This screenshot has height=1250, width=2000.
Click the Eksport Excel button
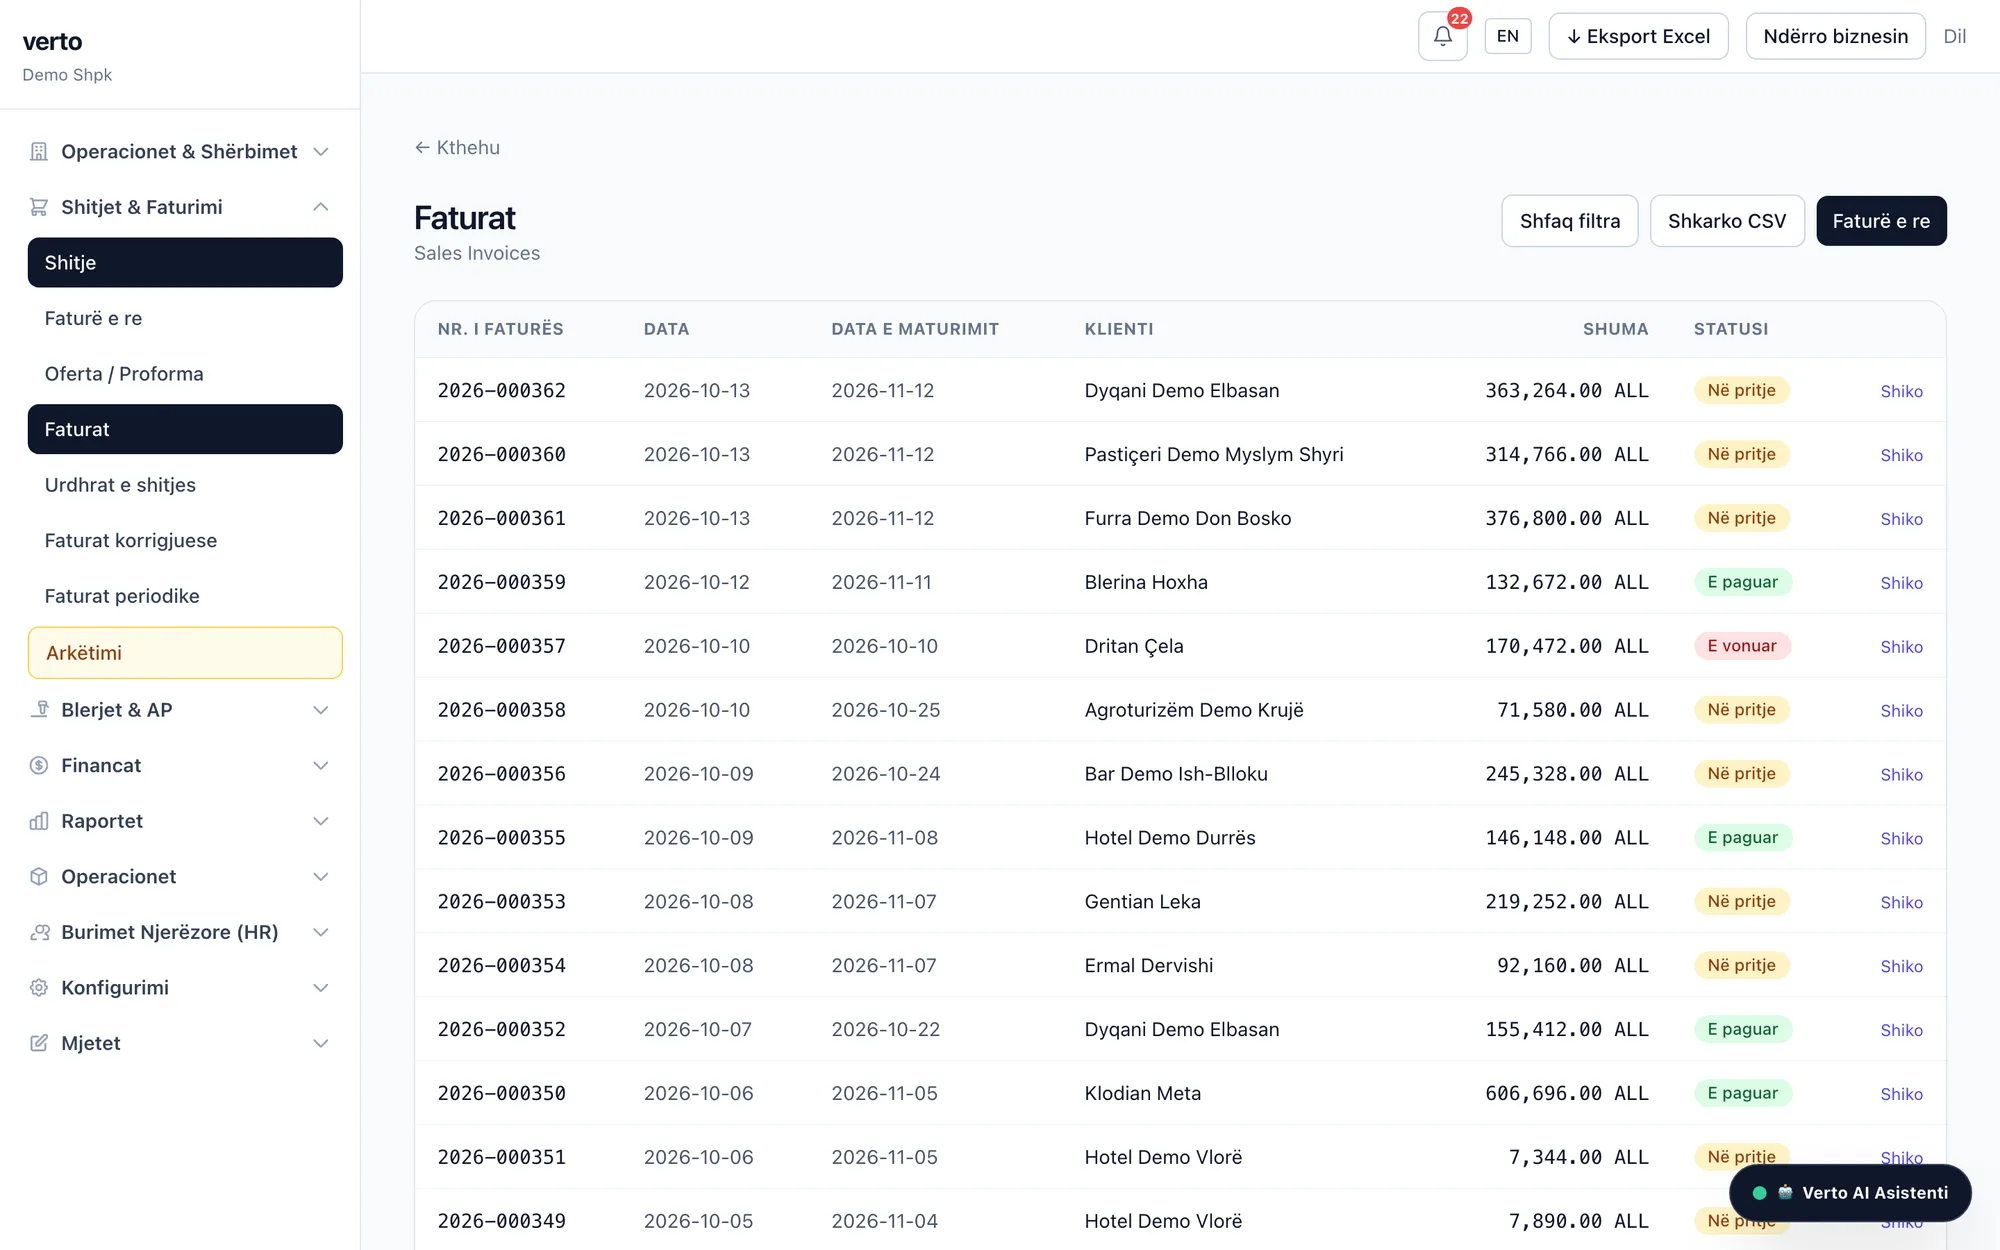(x=1638, y=36)
